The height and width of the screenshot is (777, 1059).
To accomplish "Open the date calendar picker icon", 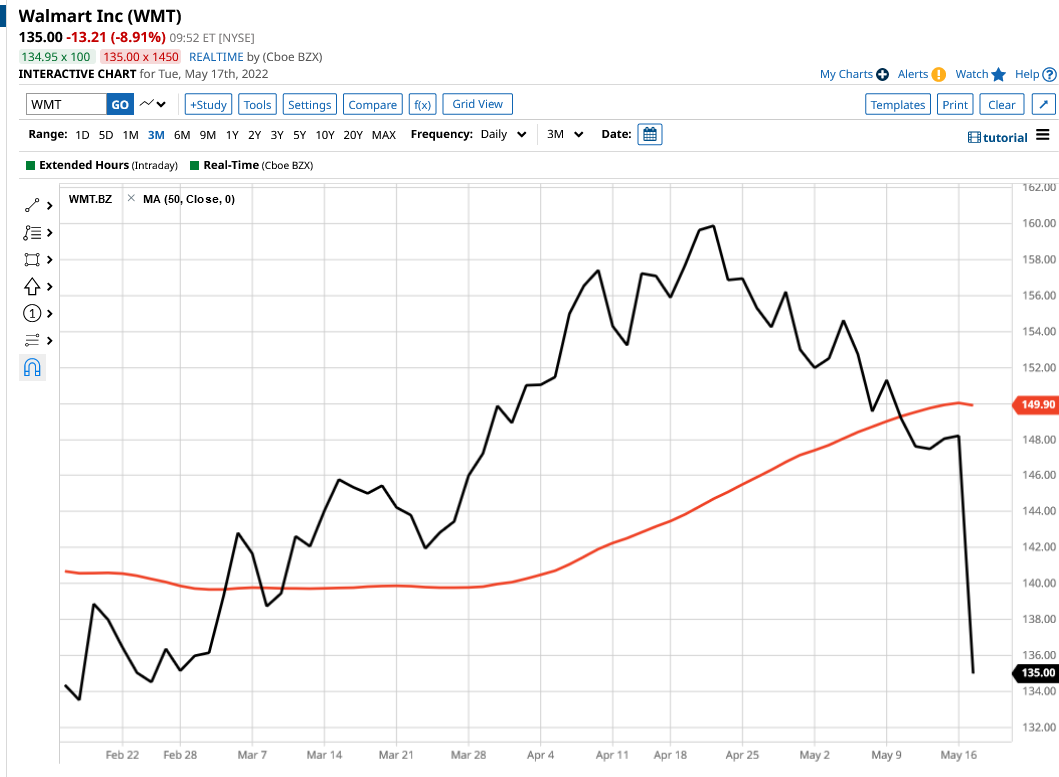I will tap(650, 134).
